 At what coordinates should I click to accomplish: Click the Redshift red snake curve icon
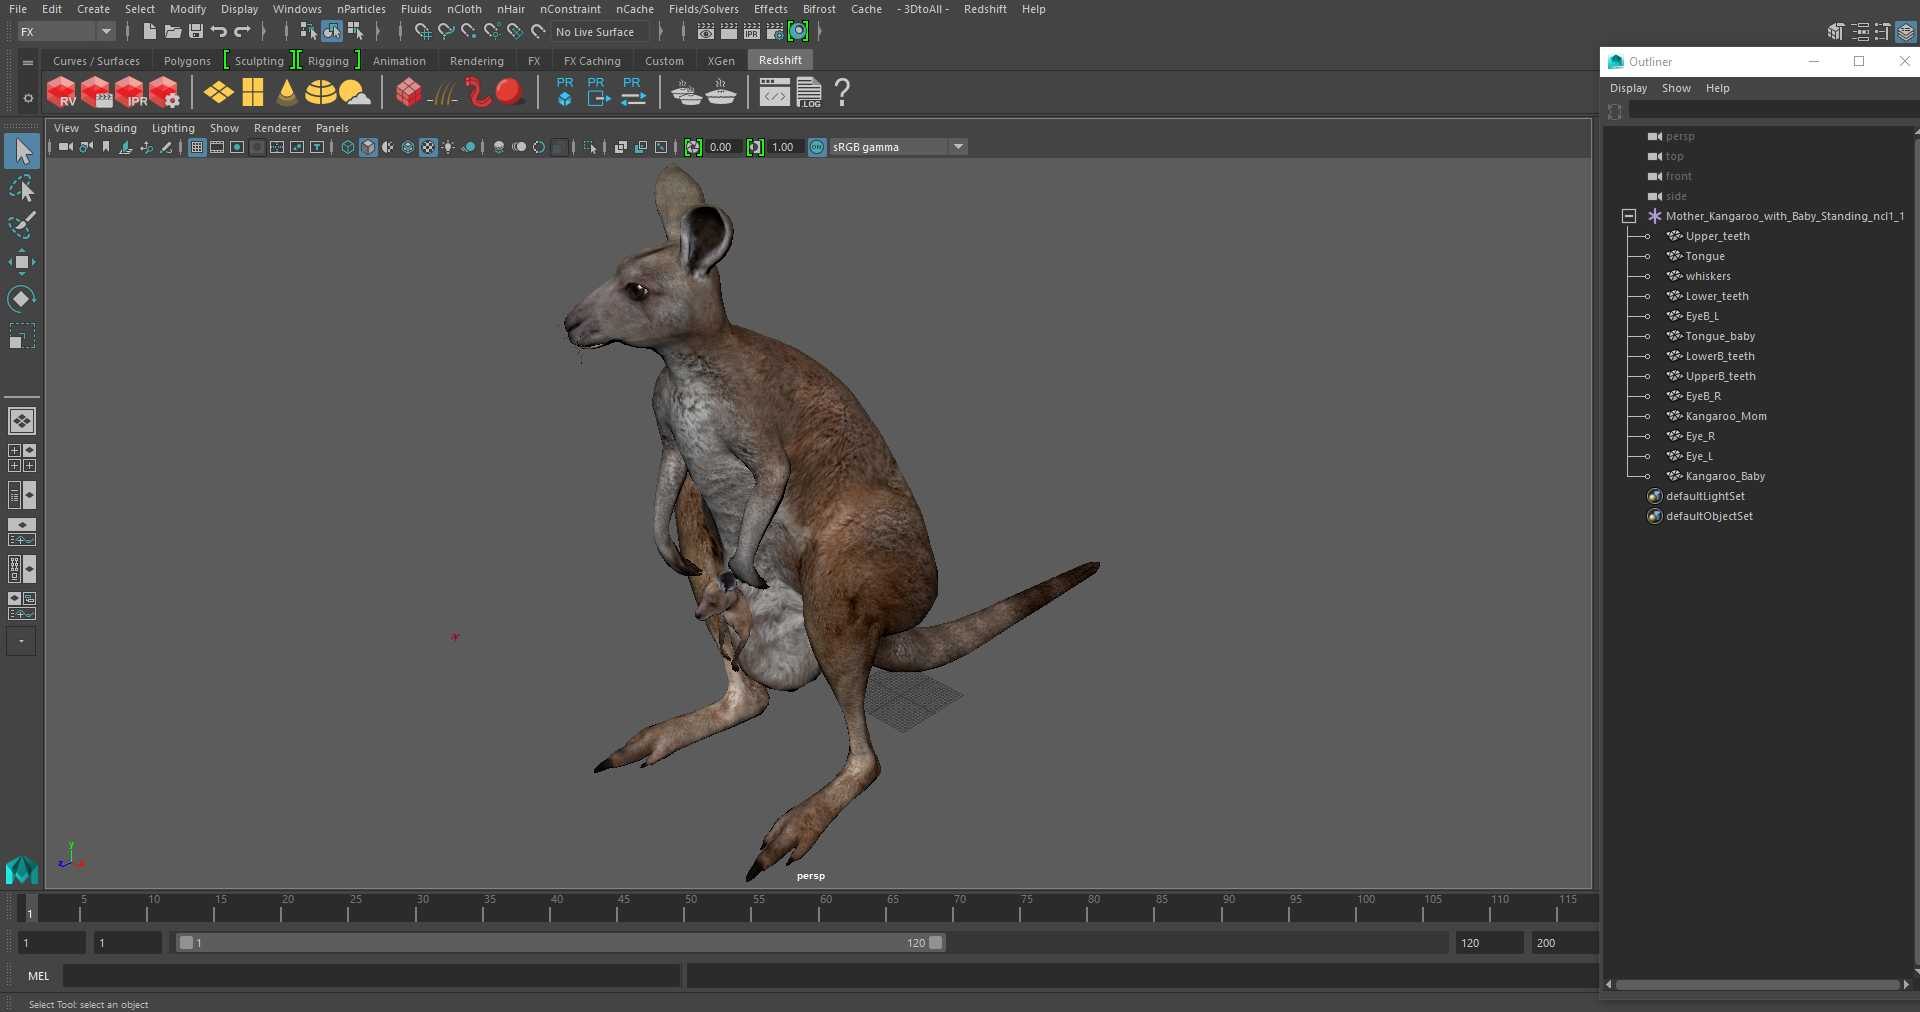coord(477,93)
